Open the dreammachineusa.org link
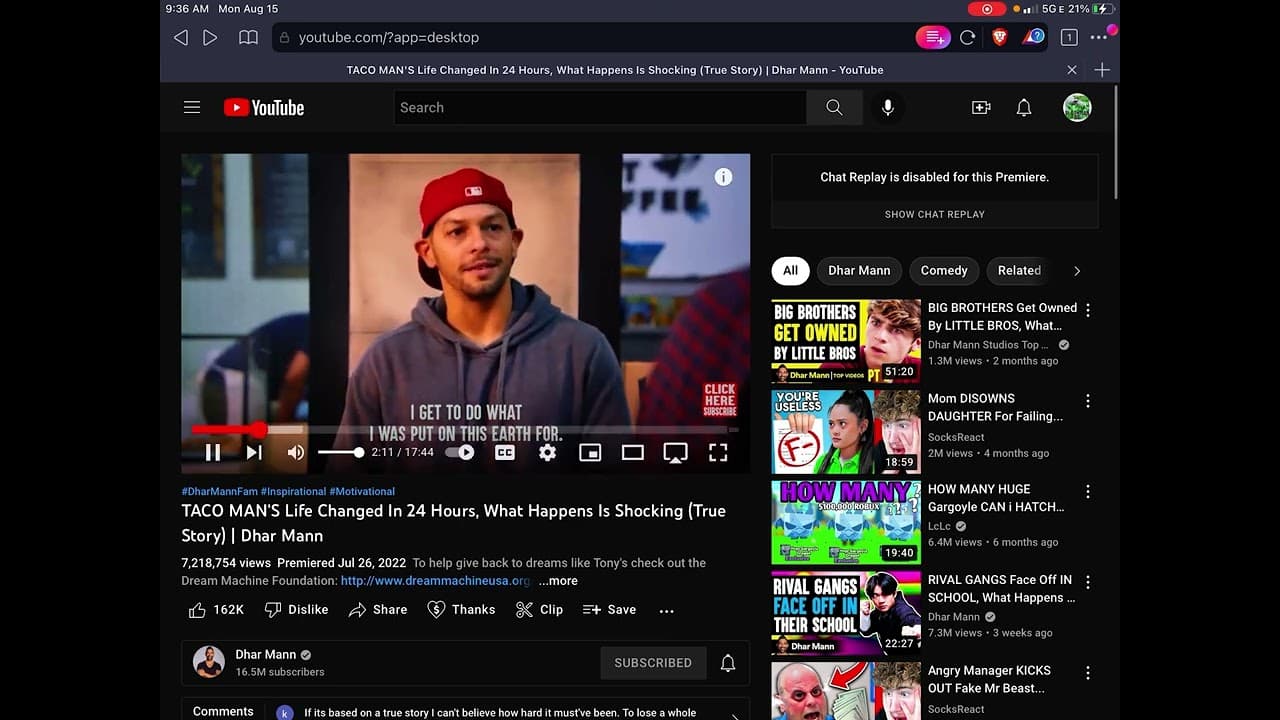 [435, 581]
